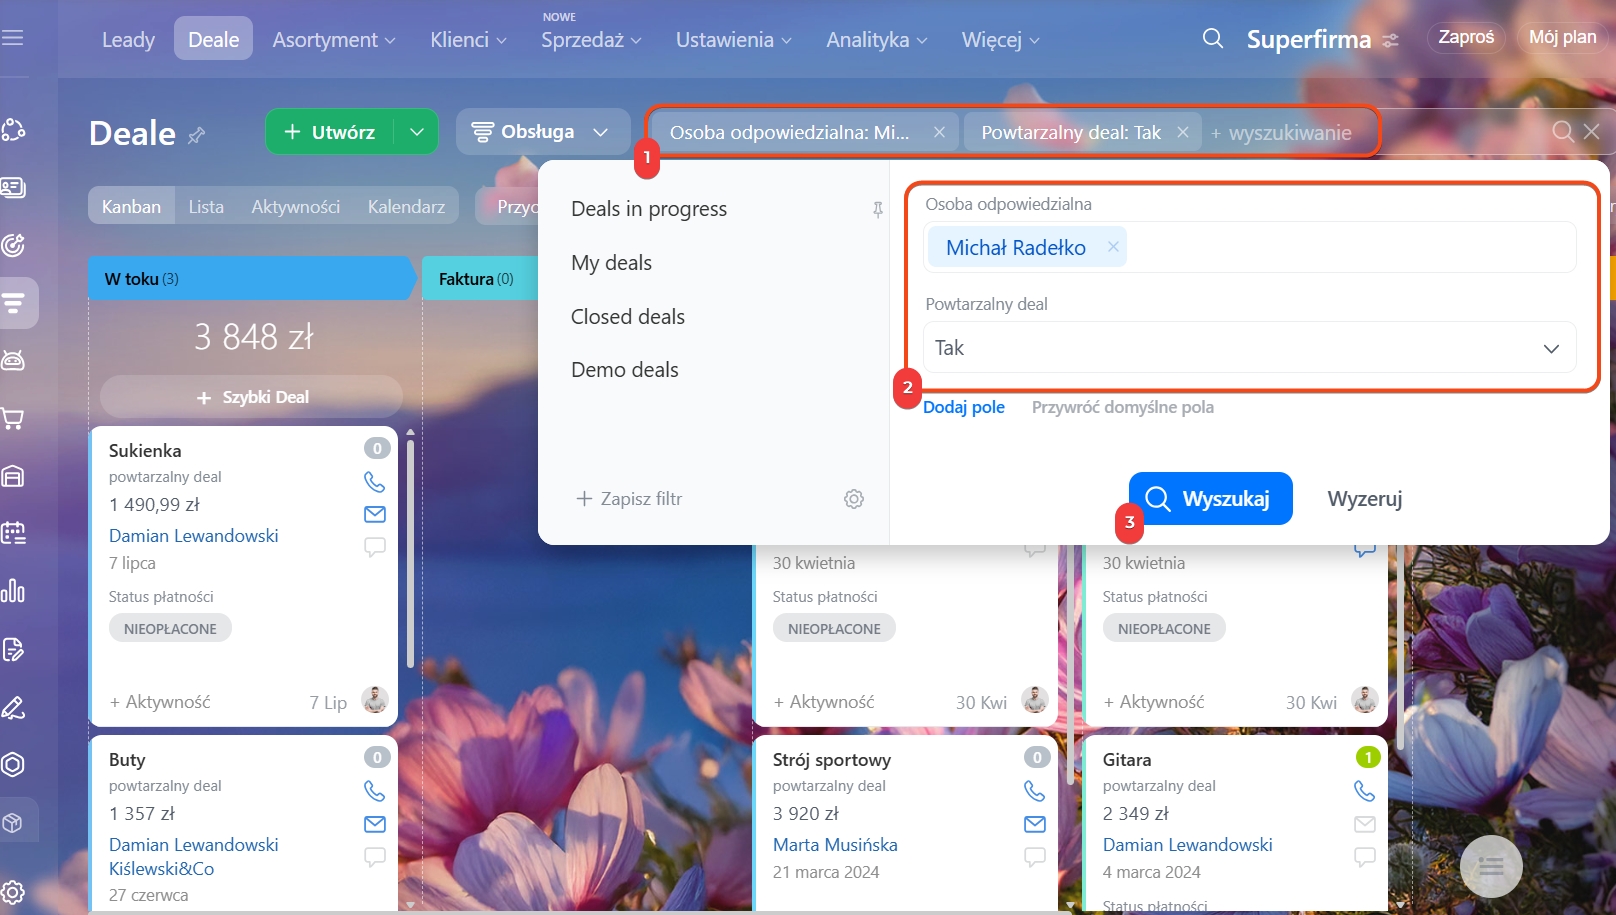The image size is (1616, 915).
Task: Click the Osoba odpowiedzialna input field
Action: tap(1249, 247)
